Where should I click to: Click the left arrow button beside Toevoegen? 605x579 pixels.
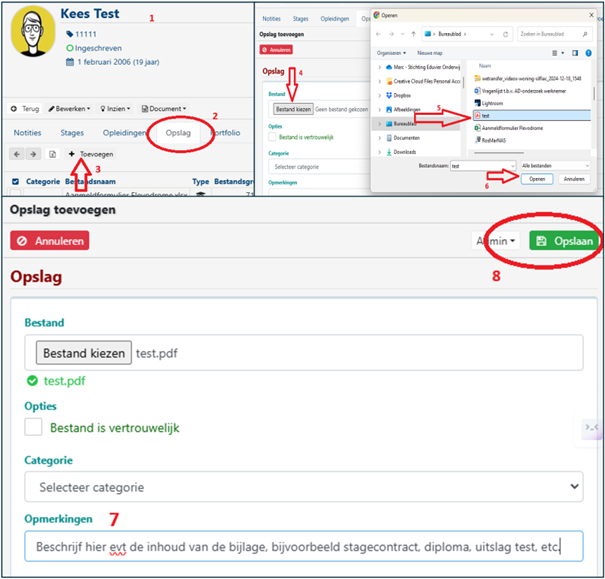pyautogui.click(x=17, y=154)
